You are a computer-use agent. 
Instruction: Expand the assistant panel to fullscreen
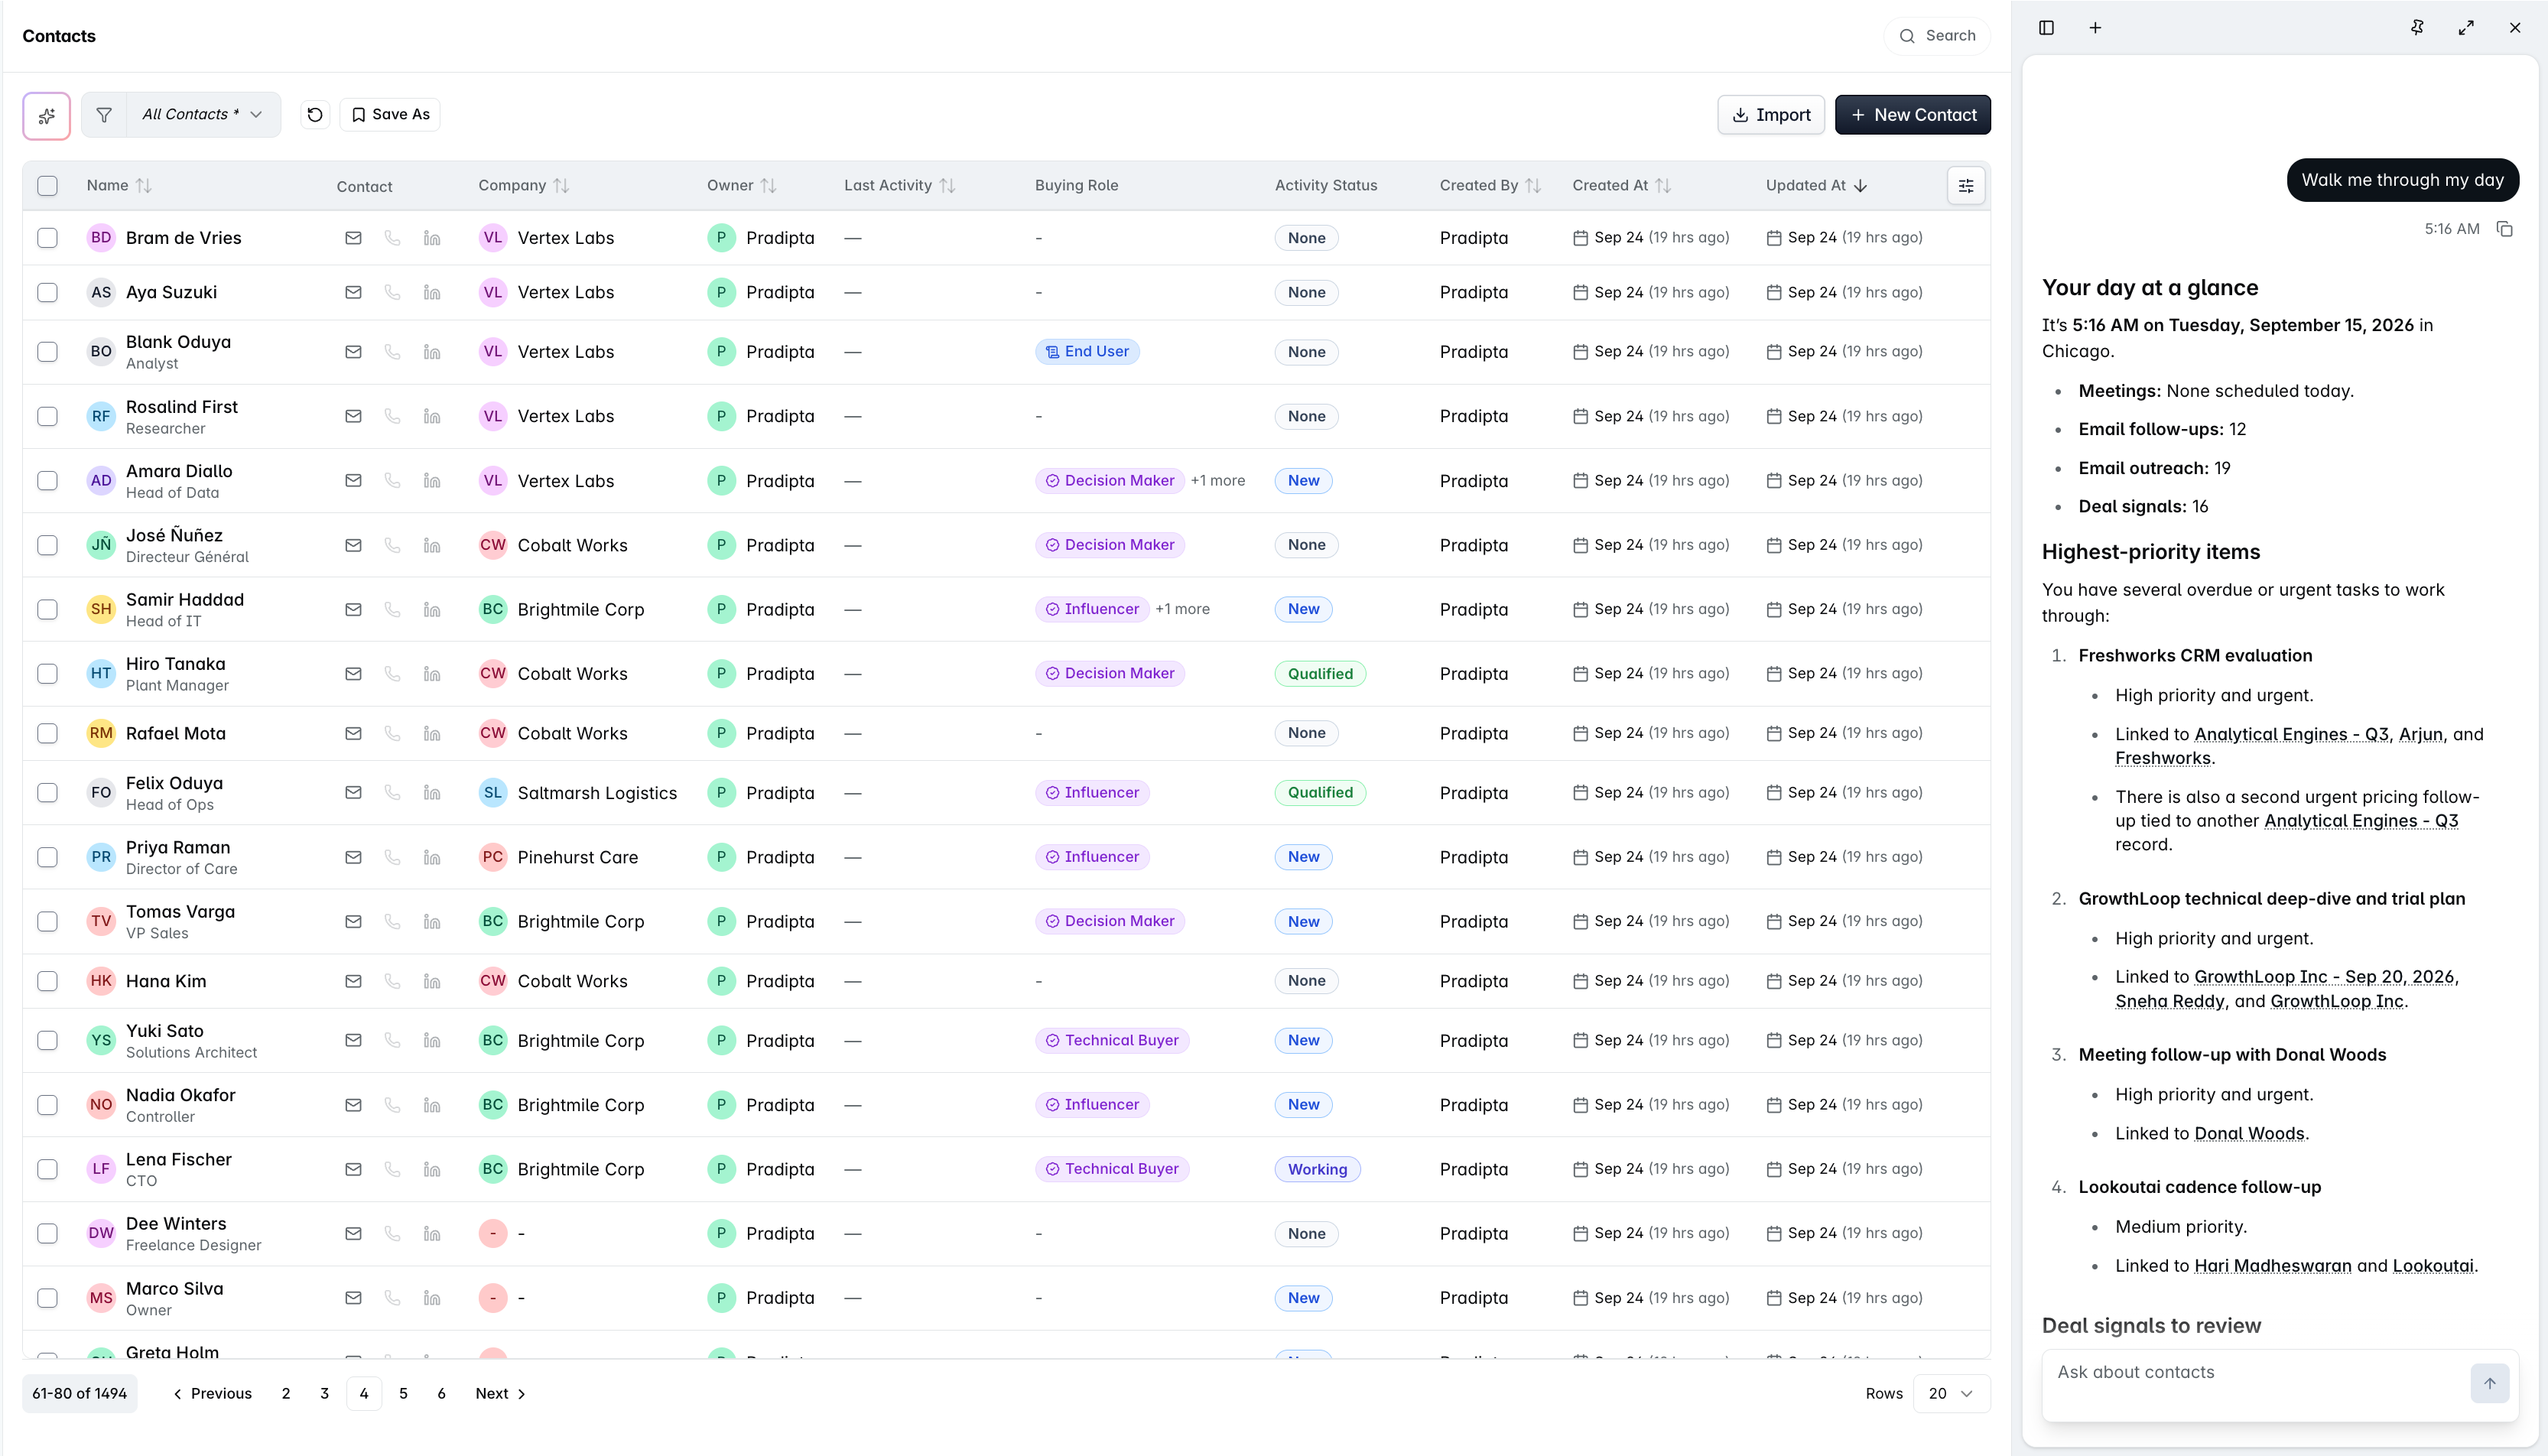click(x=2466, y=28)
